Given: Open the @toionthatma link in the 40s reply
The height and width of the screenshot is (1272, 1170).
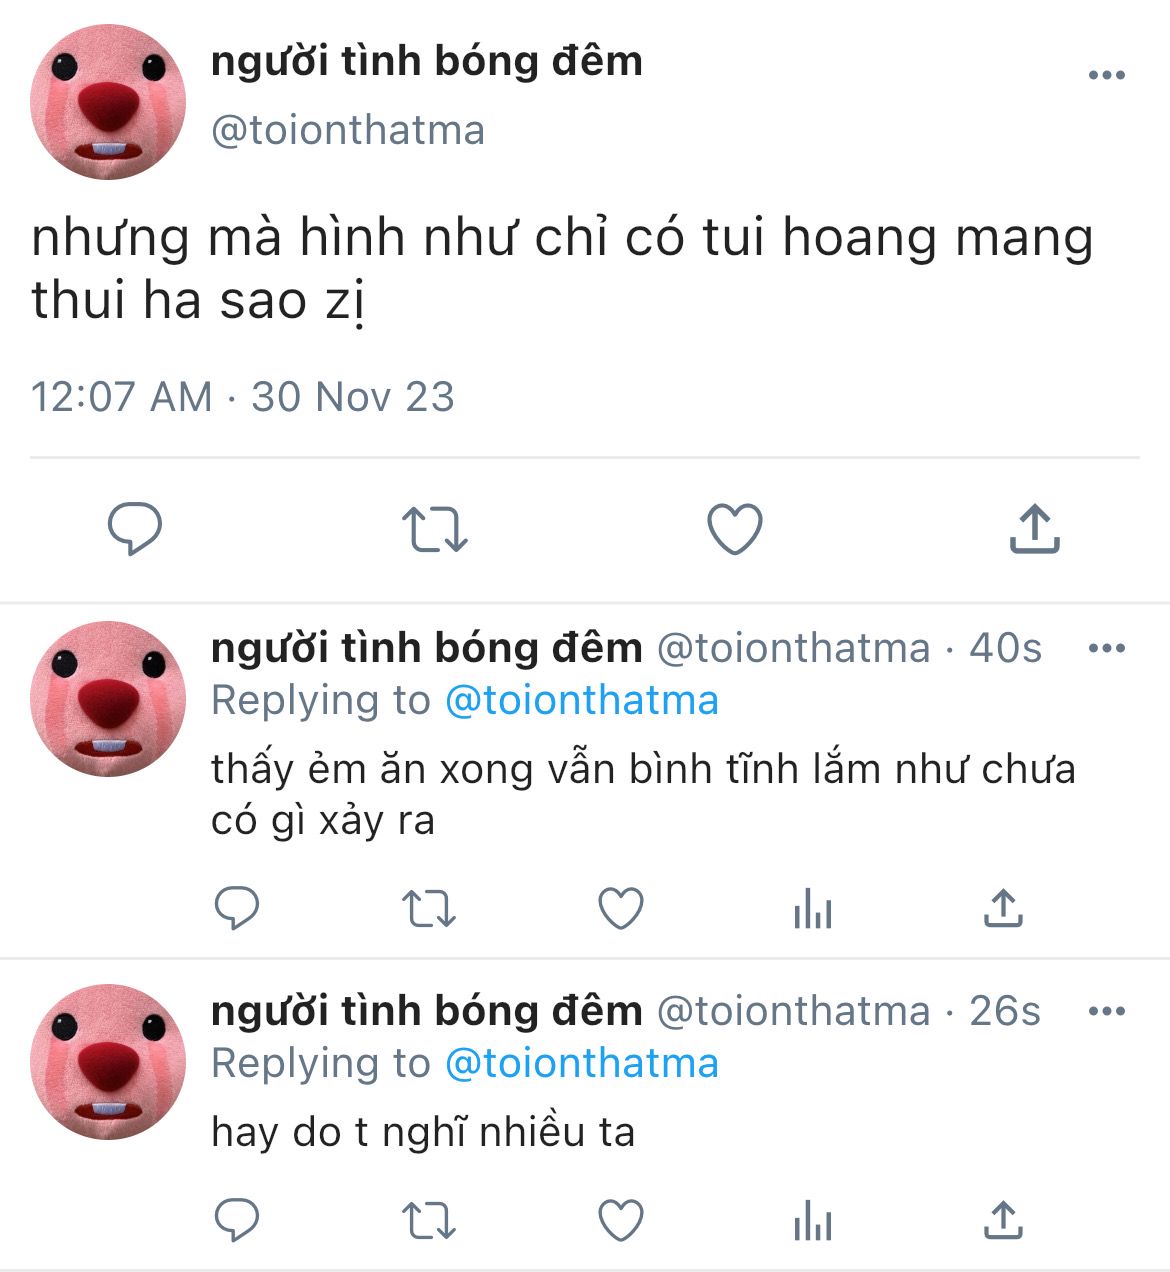Looking at the screenshot, I should 581,700.
